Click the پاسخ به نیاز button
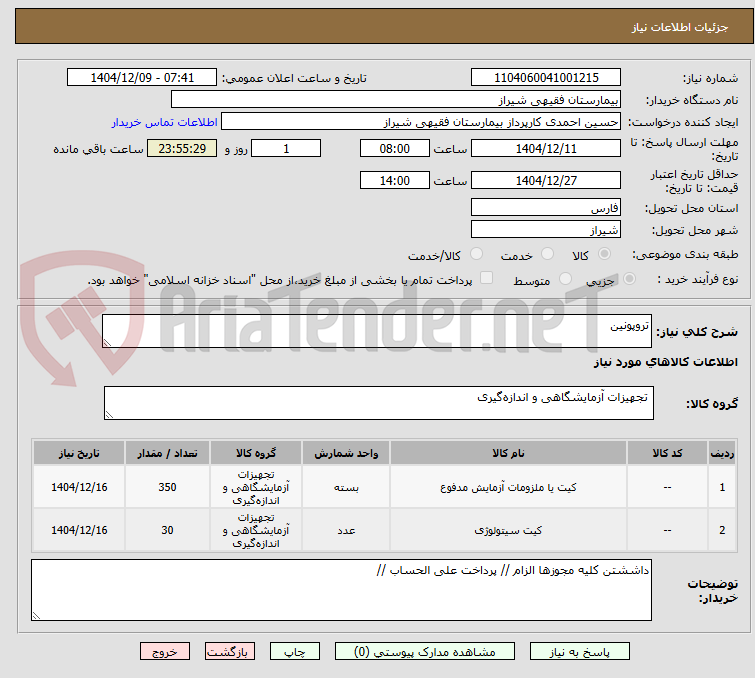Viewport: 755px width, 678px height. click(579, 652)
